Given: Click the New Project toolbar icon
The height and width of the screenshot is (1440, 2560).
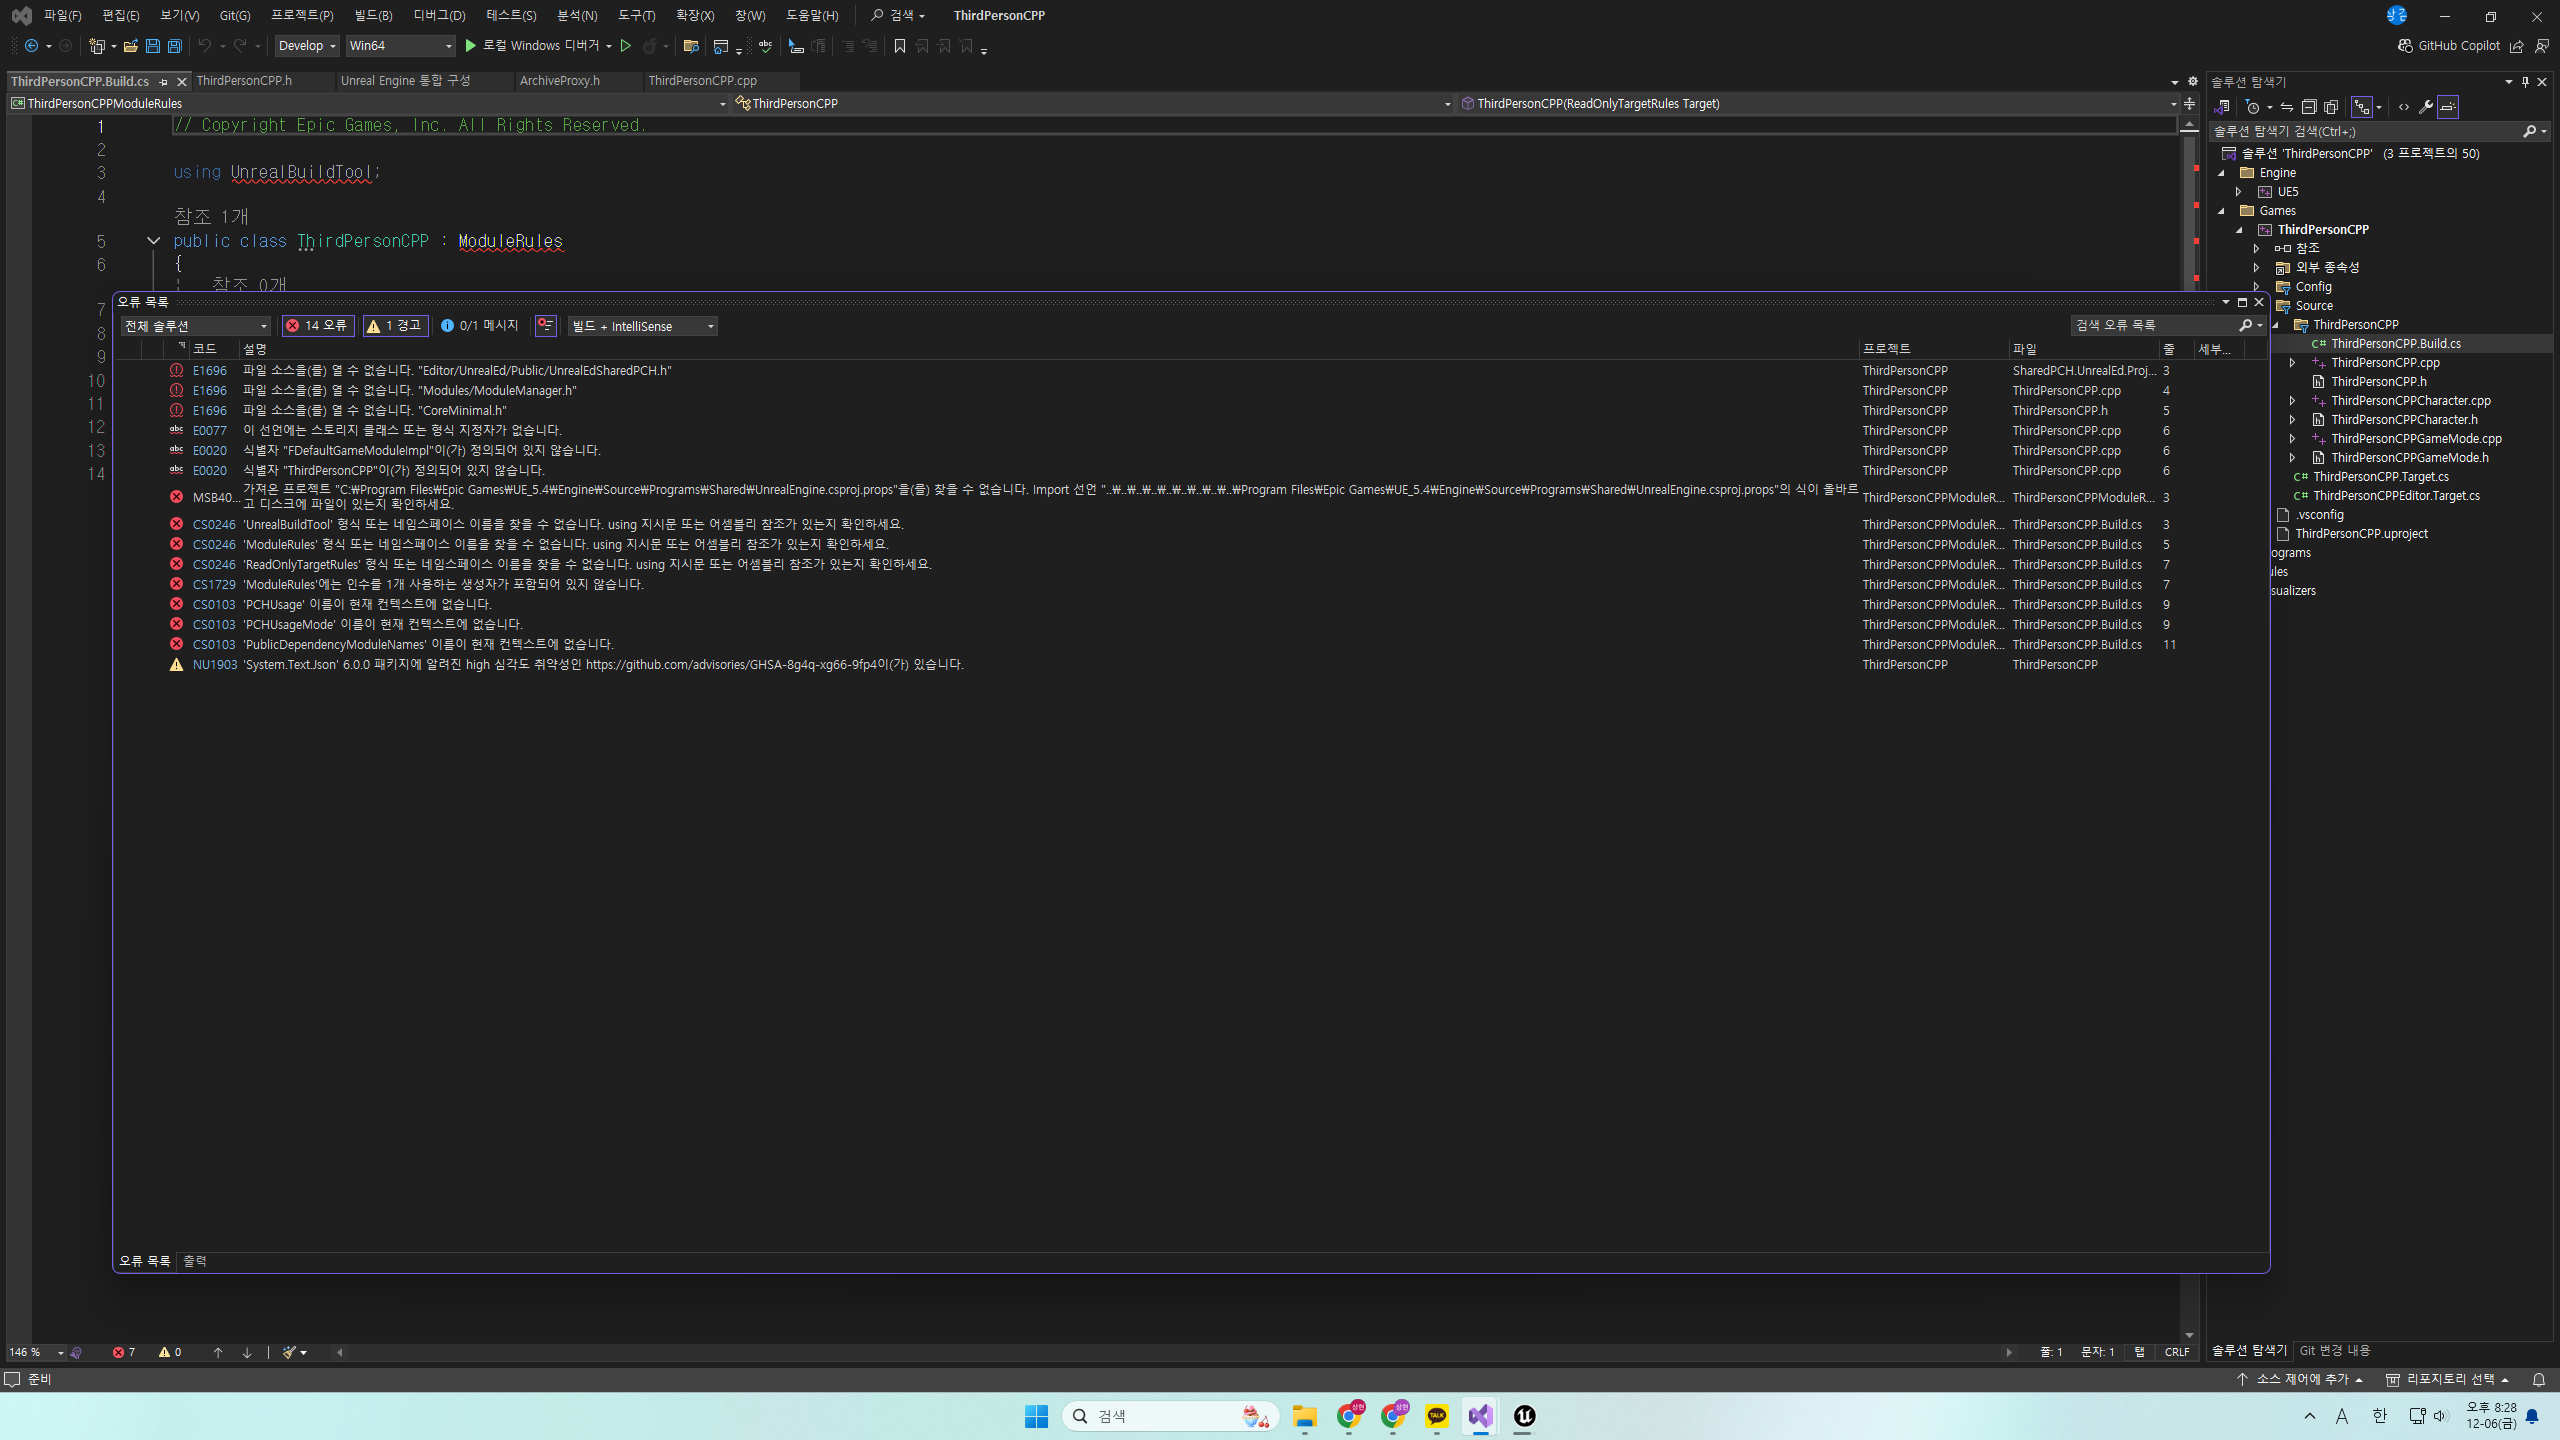Looking at the screenshot, I should coord(97,46).
